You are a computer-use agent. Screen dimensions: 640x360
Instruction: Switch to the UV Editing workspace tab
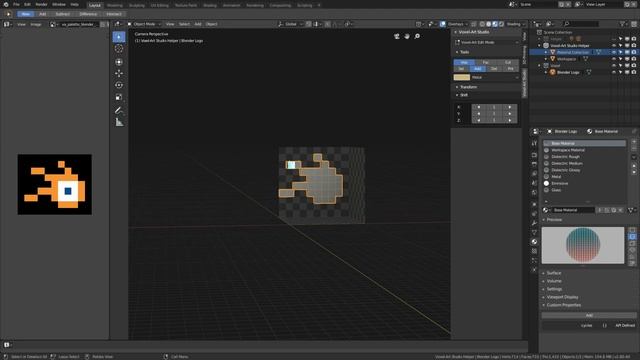pos(159,5)
